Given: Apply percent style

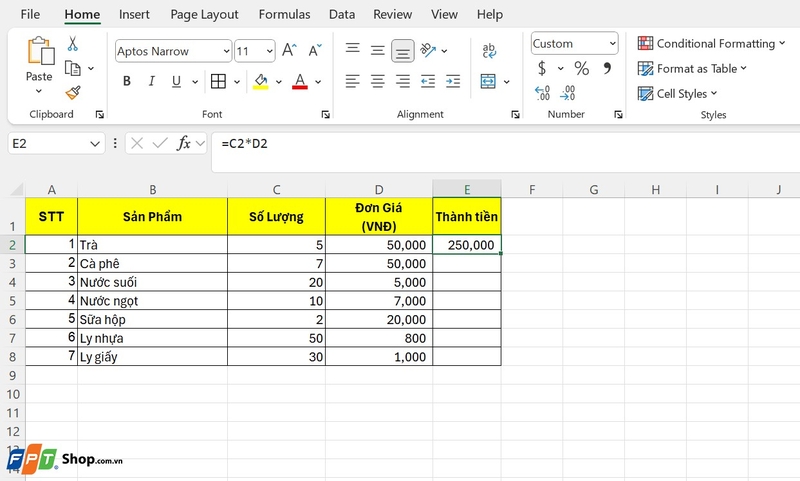Looking at the screenshot, I should pyautogui.click(x=582, y=68).
